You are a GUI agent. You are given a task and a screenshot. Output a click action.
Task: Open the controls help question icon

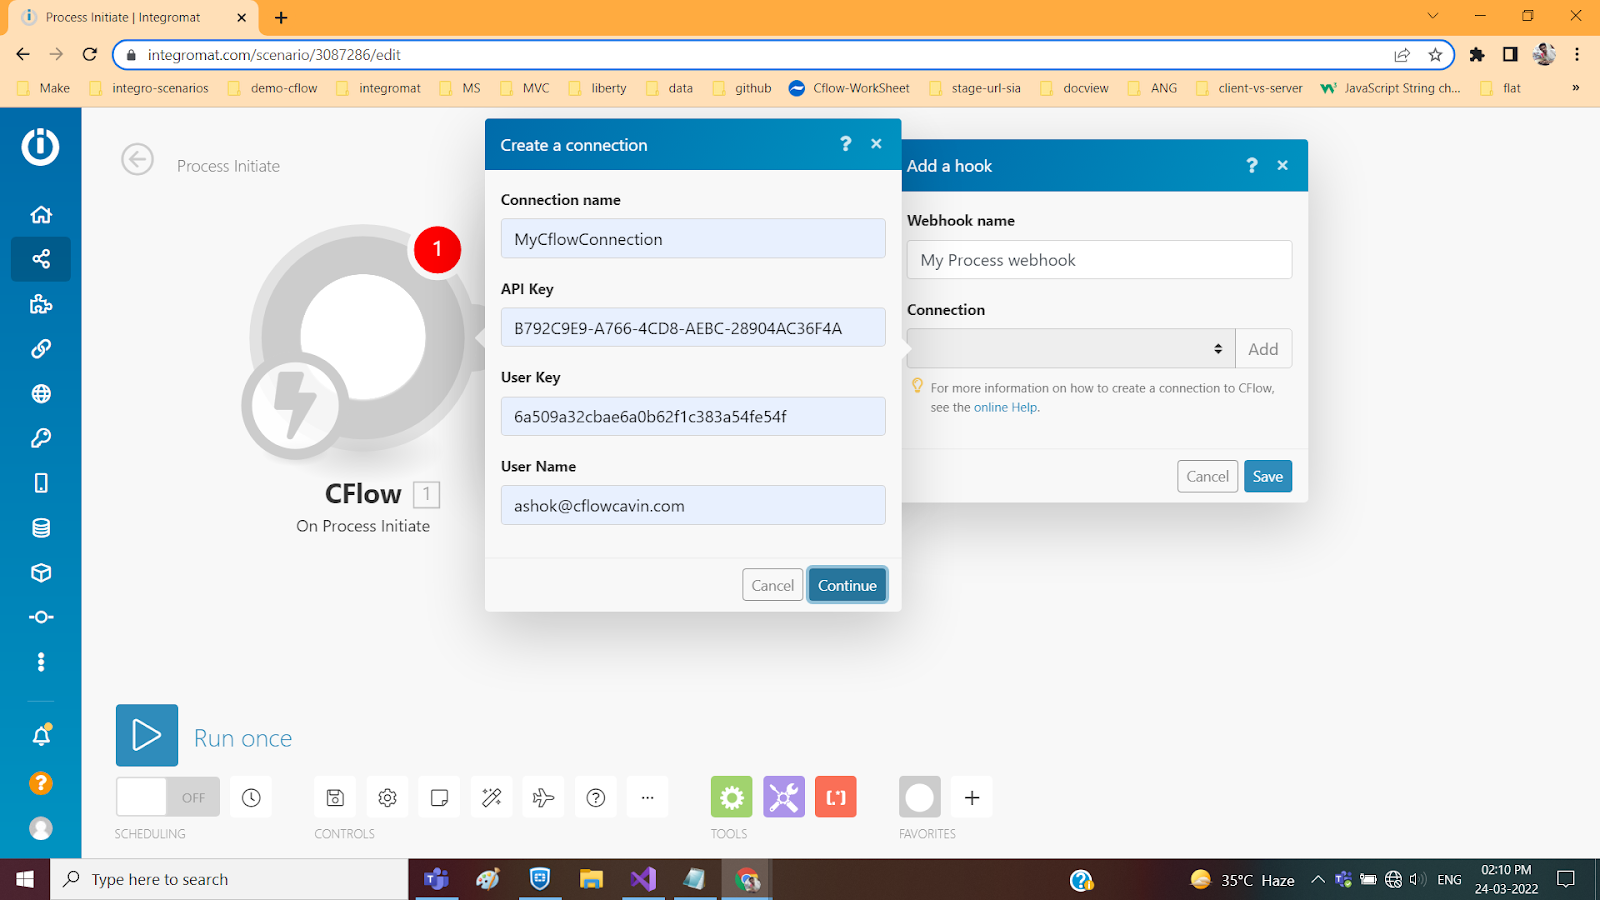[x=596, y=797]
